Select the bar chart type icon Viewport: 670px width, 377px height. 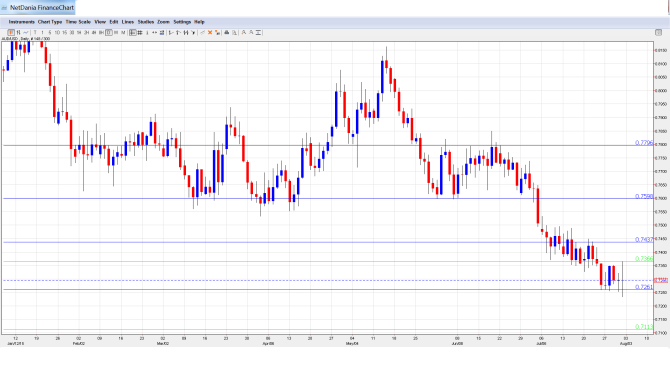click(x=18, y=32)
